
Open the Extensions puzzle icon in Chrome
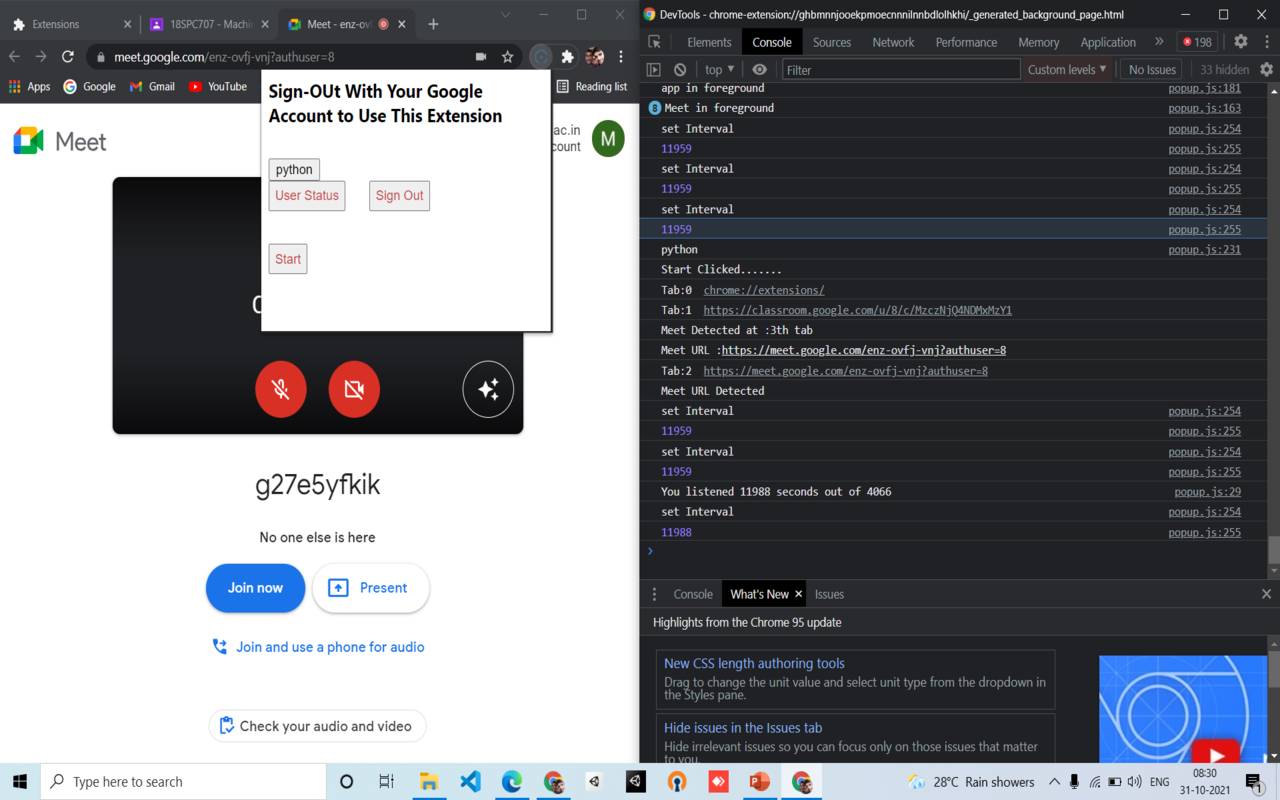point(568,57)
